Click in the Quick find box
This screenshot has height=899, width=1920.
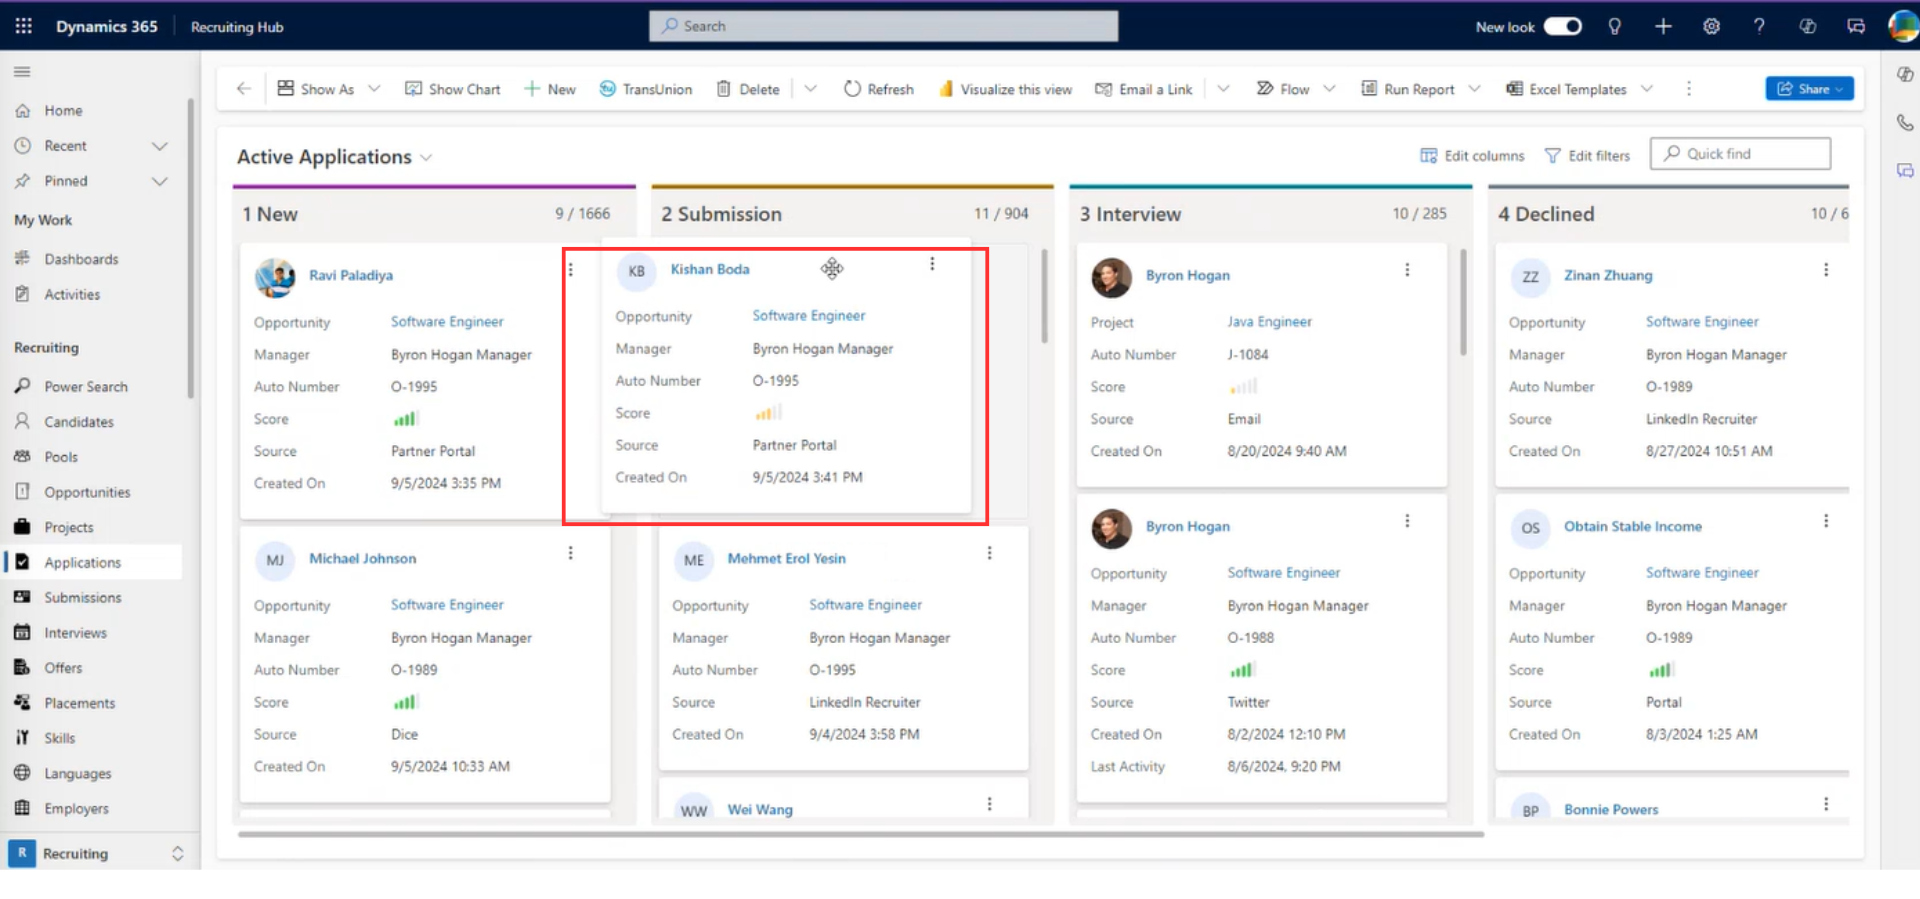(1740, 154)
